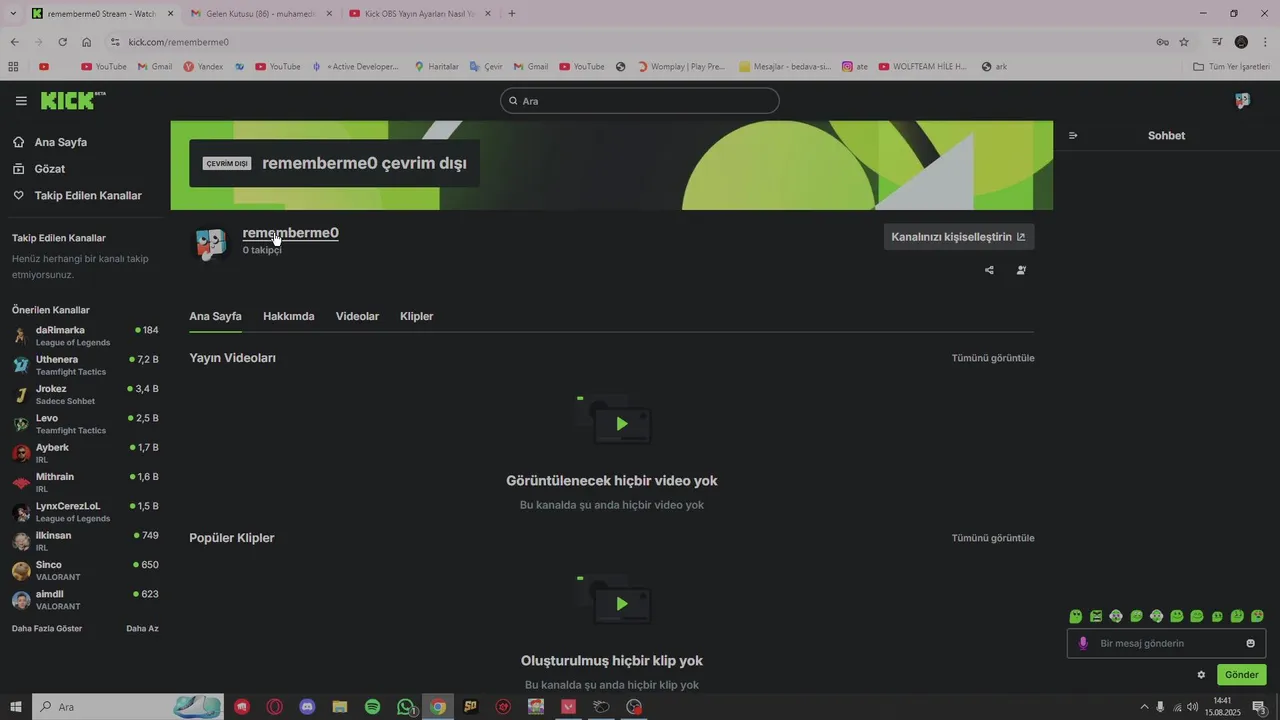Switch to the Hakkımda tab
Image resolution: width=1280 pixels, height=720 pixels.
pos(289,316)
